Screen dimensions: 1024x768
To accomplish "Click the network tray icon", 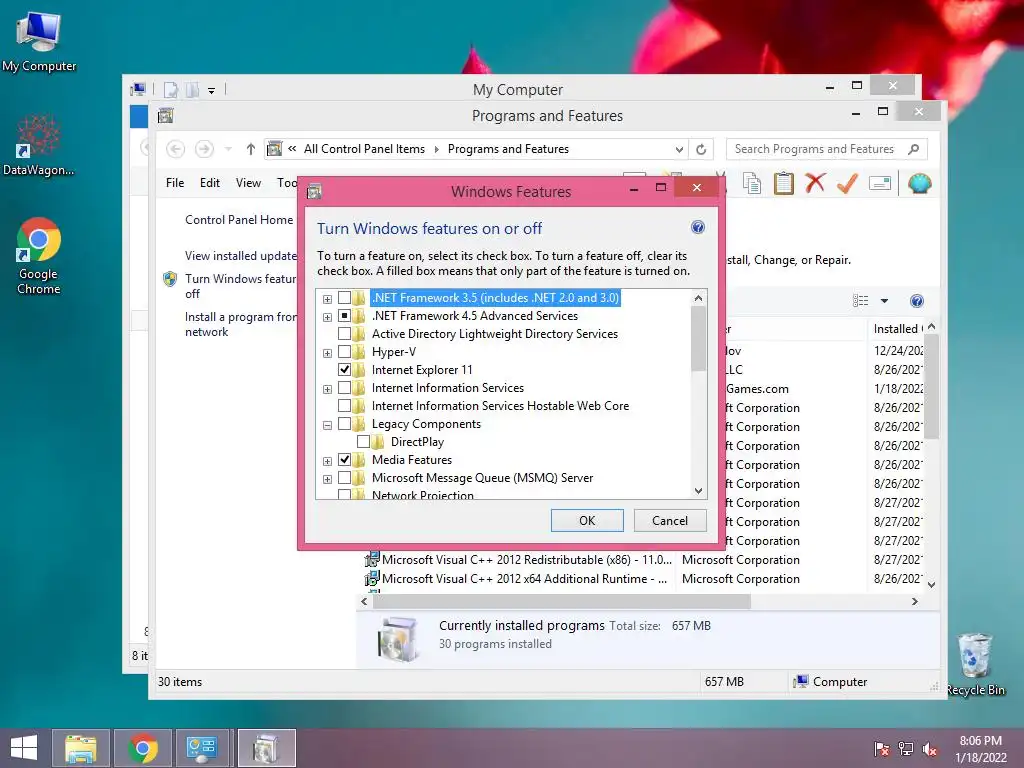I will click(x=906, y=749).
